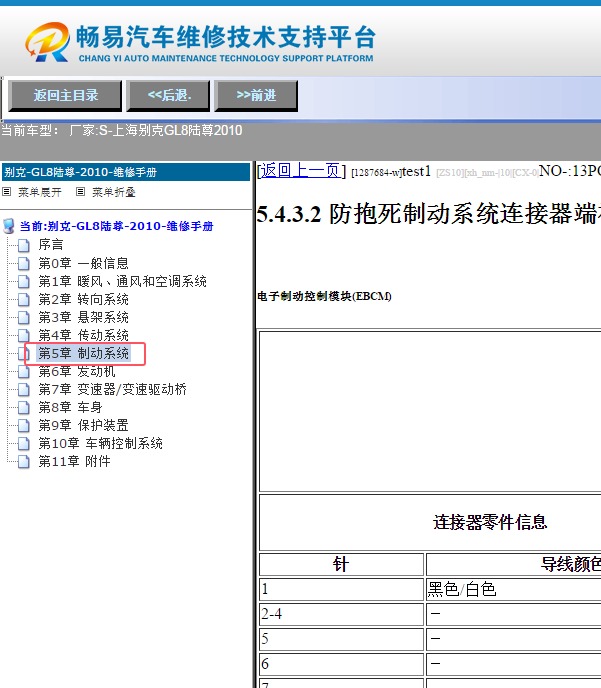Open 第8章 车身
Image resolution: width=601 pixels, height=688 pixels.
point(70,407)
